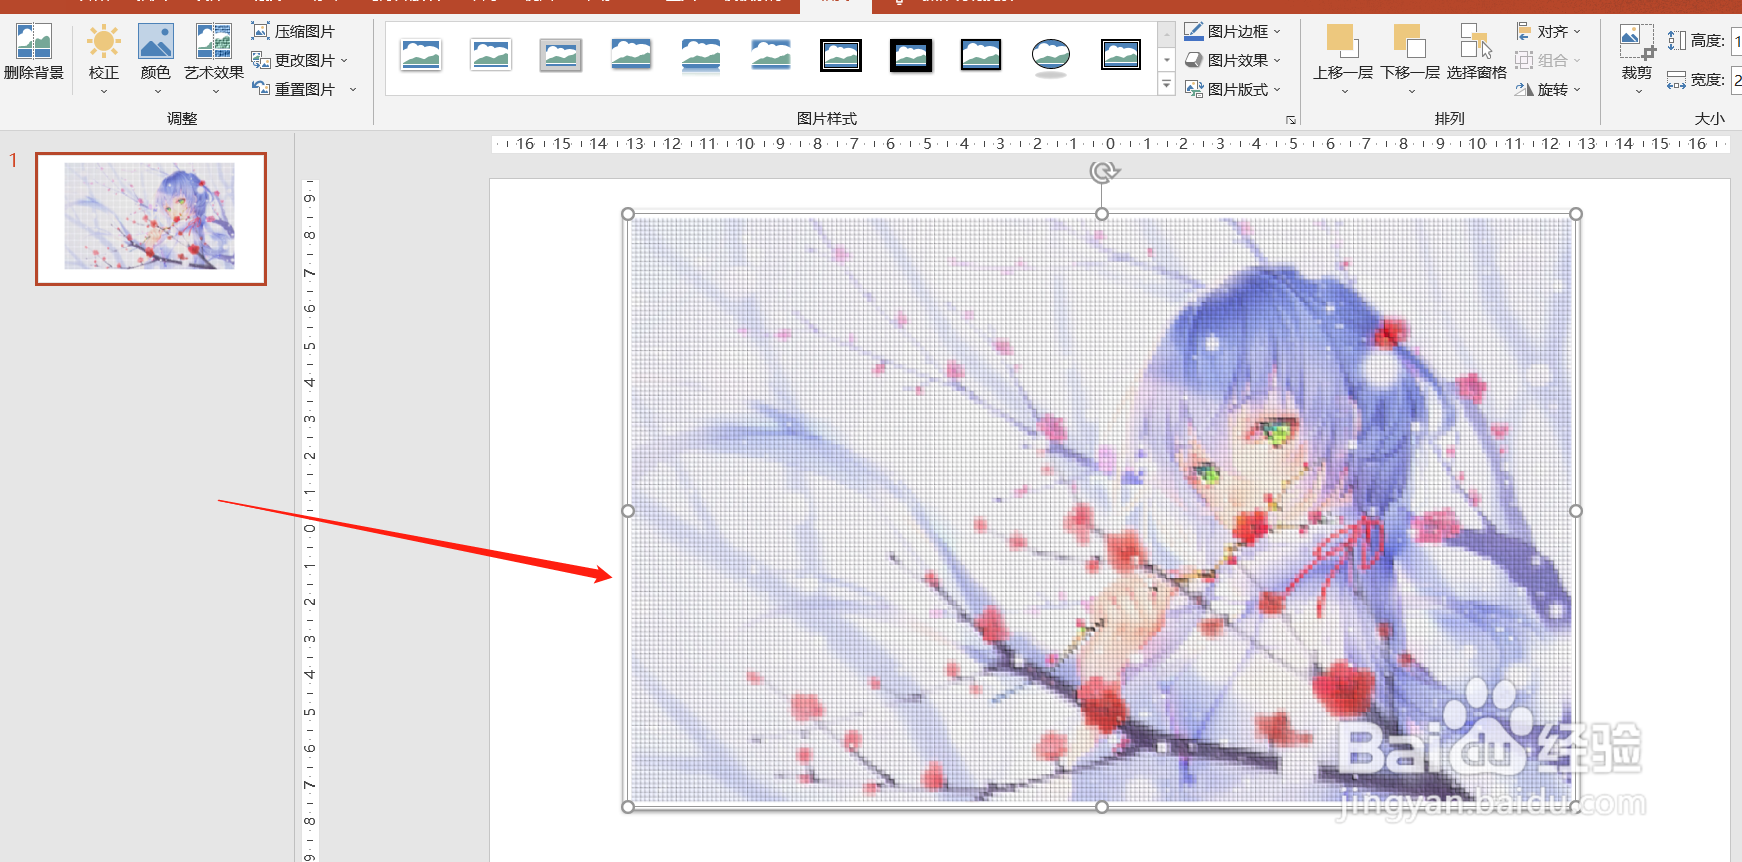
Task: Click the right-middle sizing handle of picture
Action: click(x=1576, y=511)
